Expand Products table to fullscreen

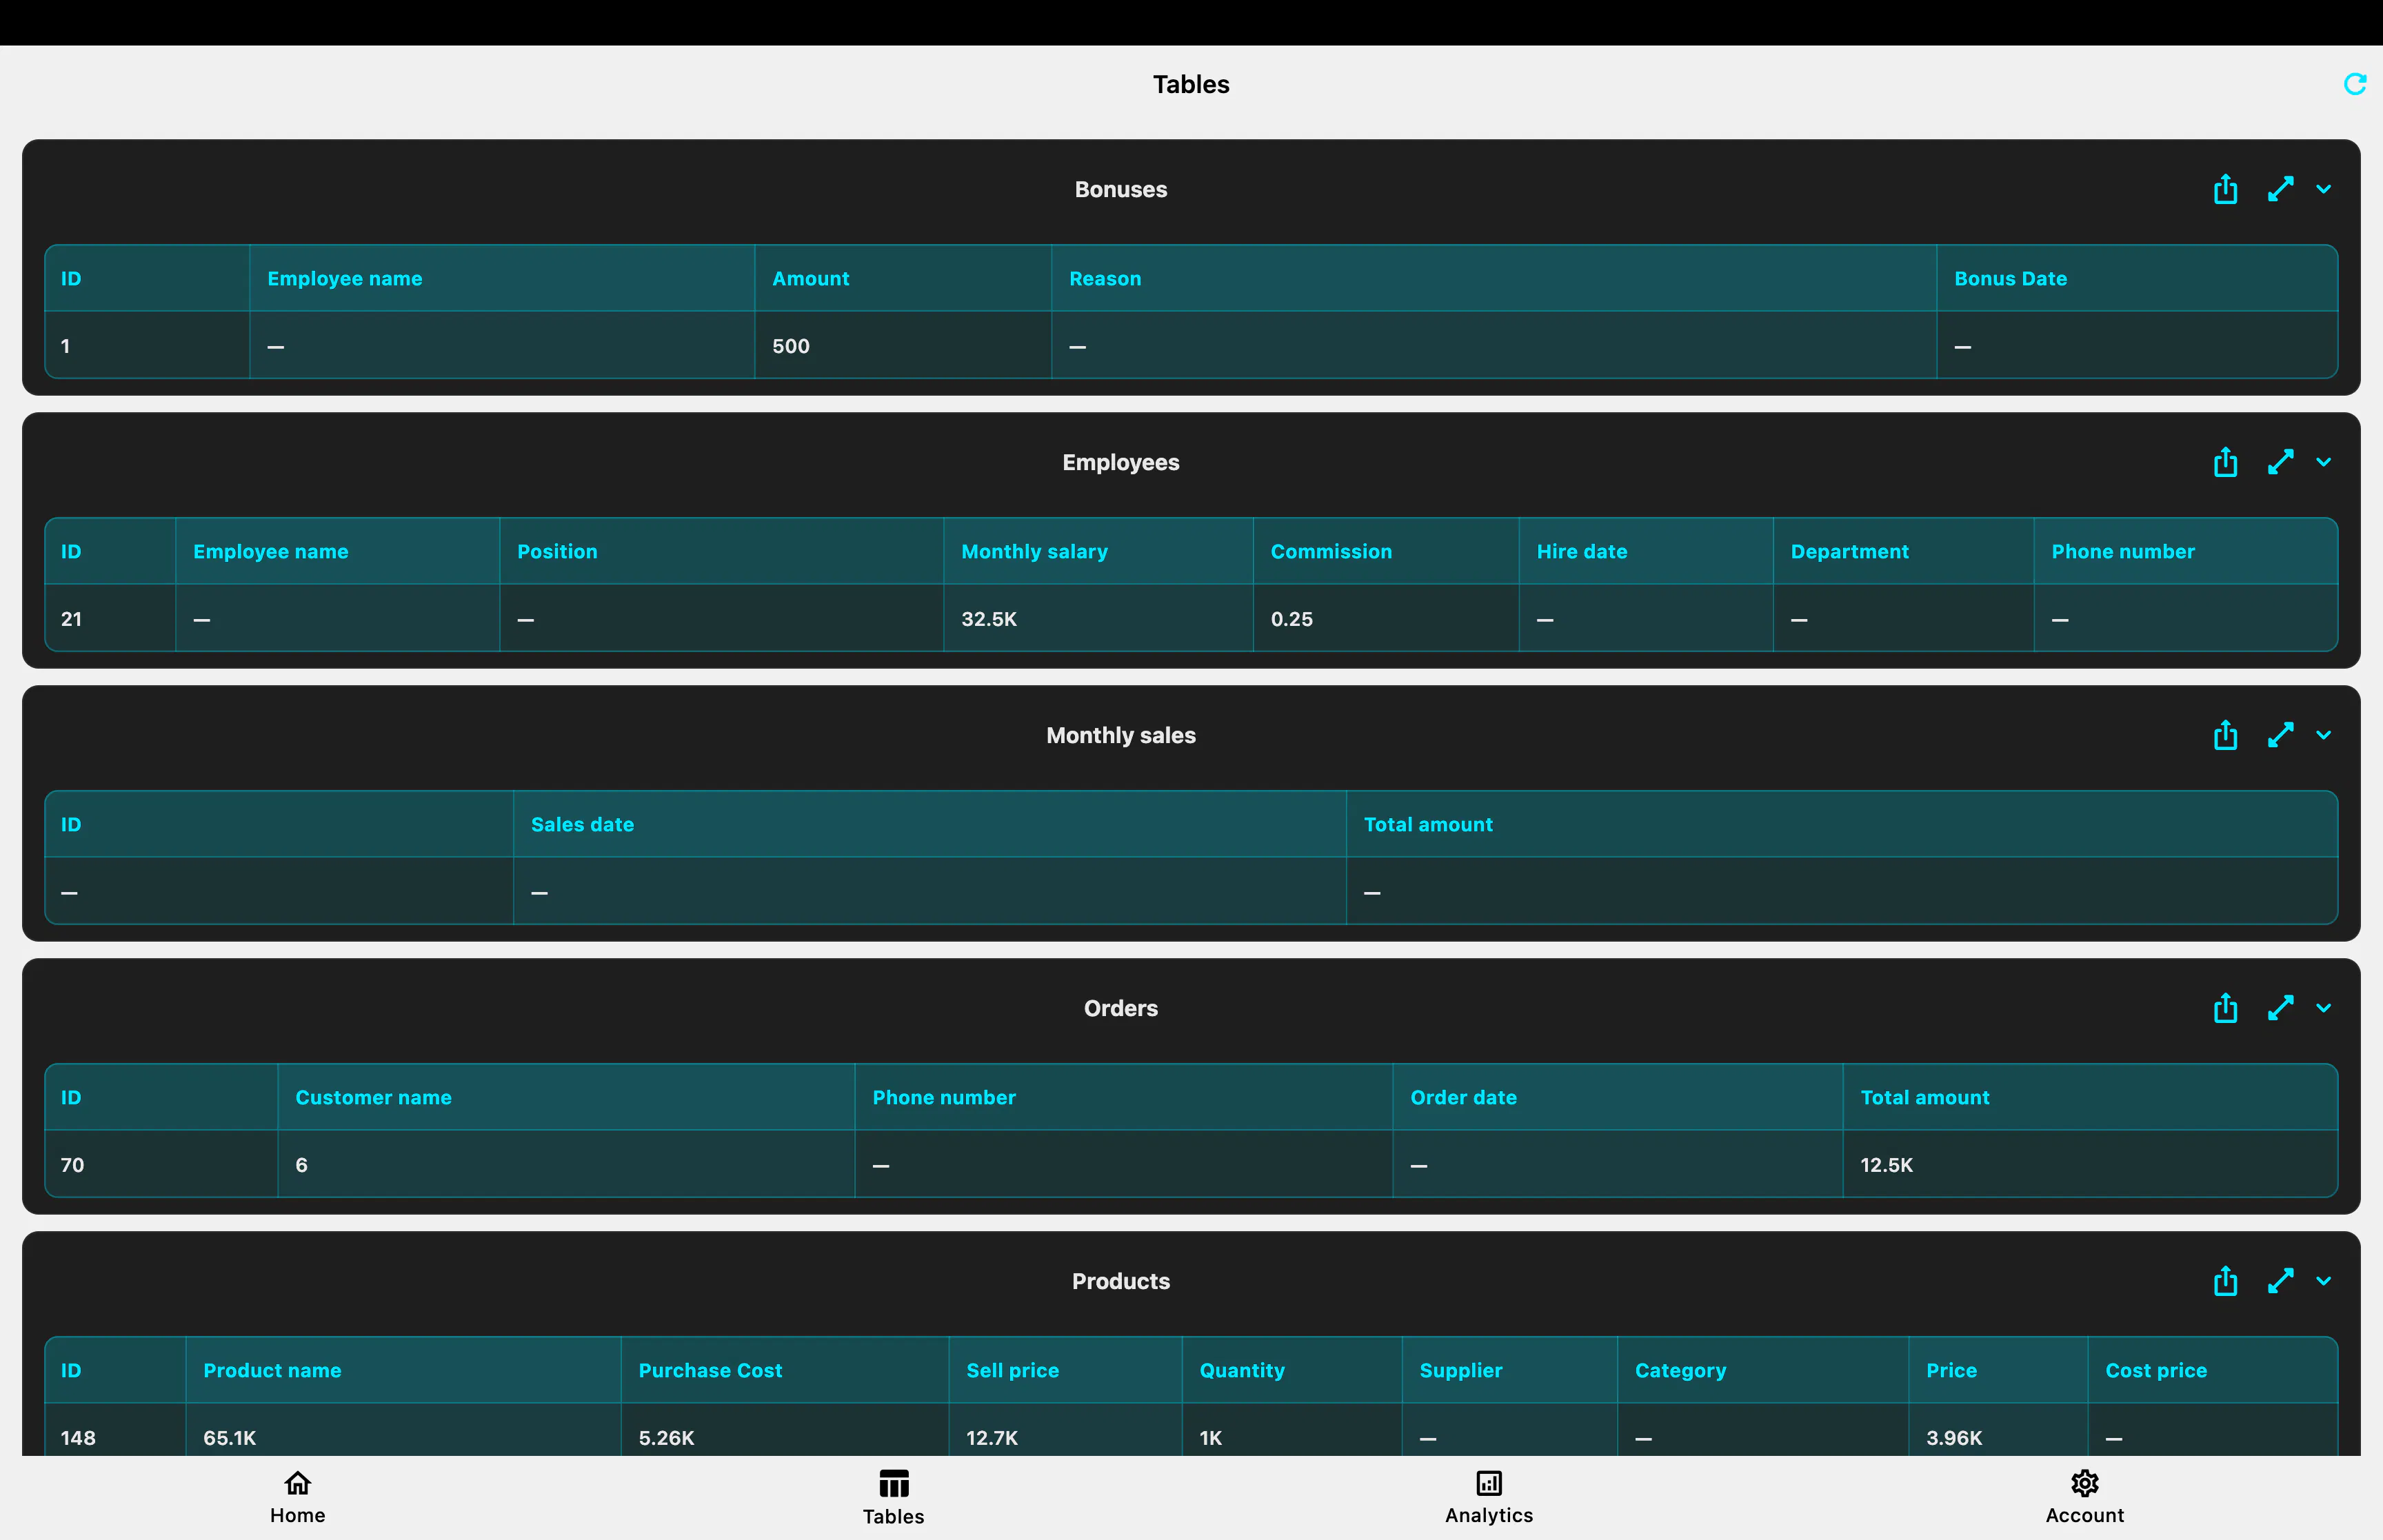(2280, 1281)
